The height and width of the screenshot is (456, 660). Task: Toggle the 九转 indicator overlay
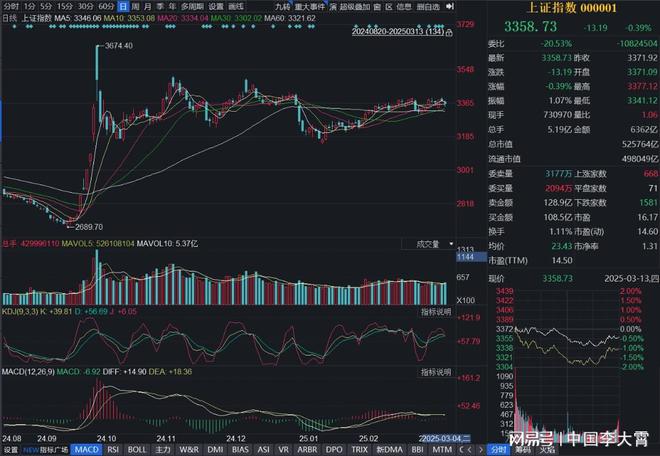pyautogui.click(x=280, y=6)
